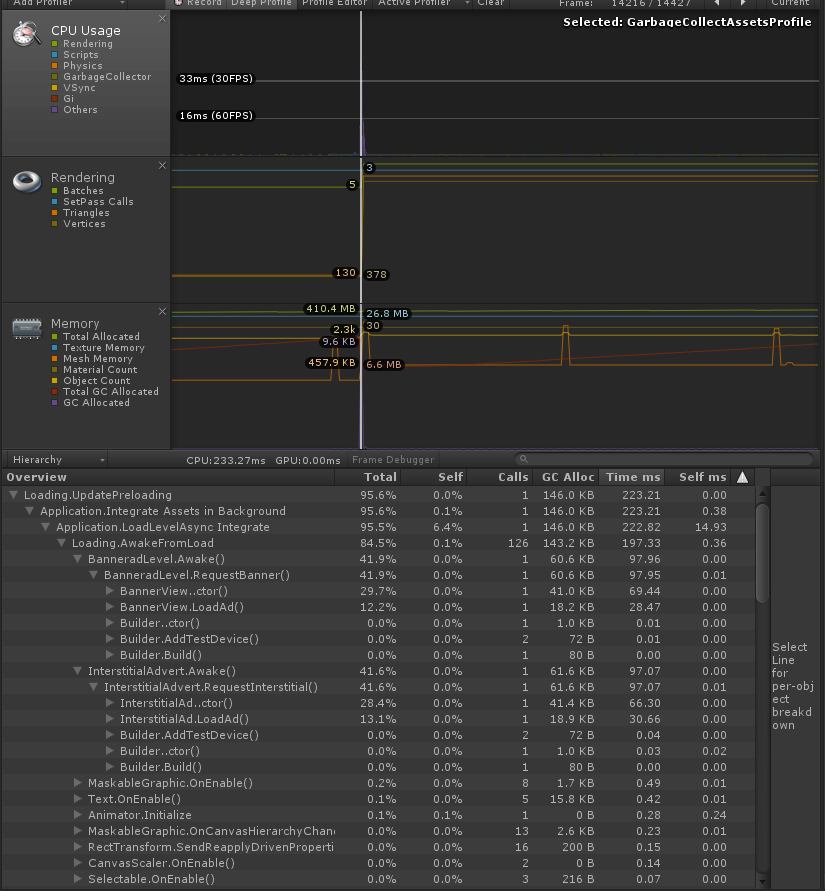
Task: Click the CPU Usage module icon
Action: (x=24, y=33)
